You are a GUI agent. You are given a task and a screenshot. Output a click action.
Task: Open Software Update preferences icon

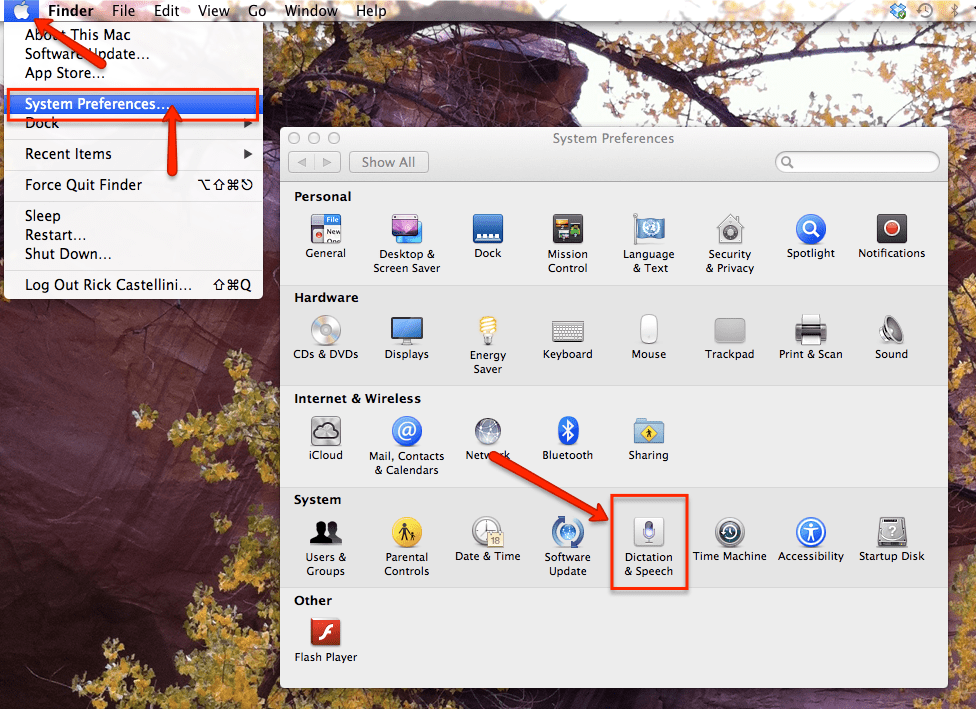(568, 547)
